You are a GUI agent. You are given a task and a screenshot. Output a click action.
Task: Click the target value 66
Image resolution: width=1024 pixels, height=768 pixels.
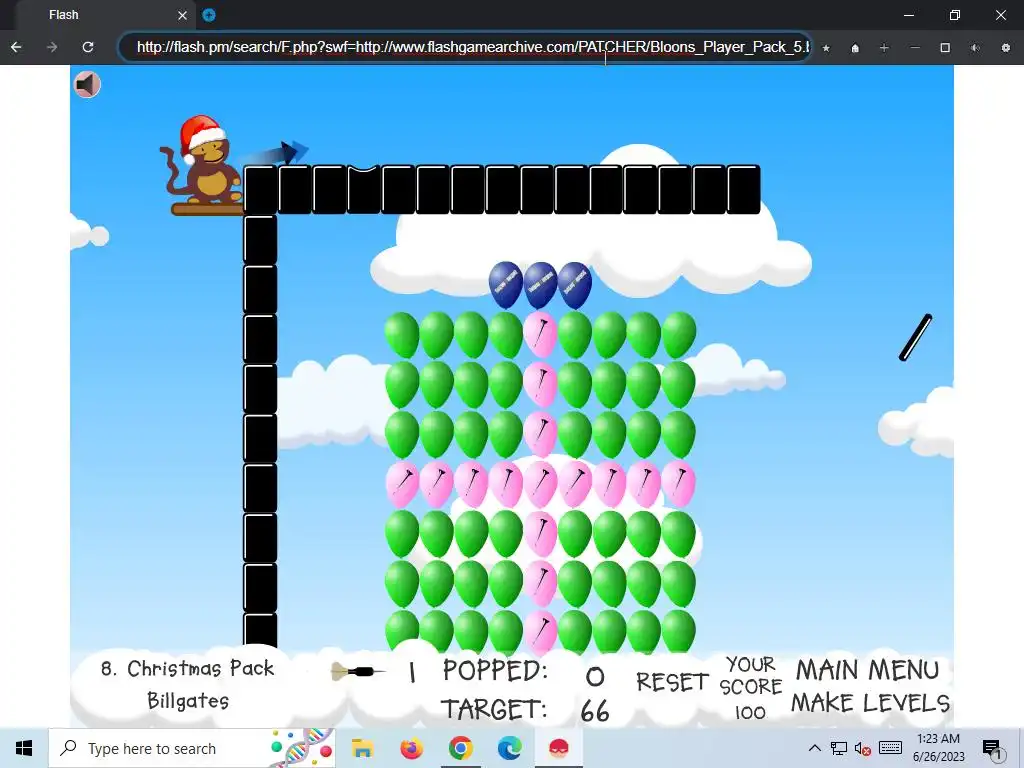click(595, 711)
